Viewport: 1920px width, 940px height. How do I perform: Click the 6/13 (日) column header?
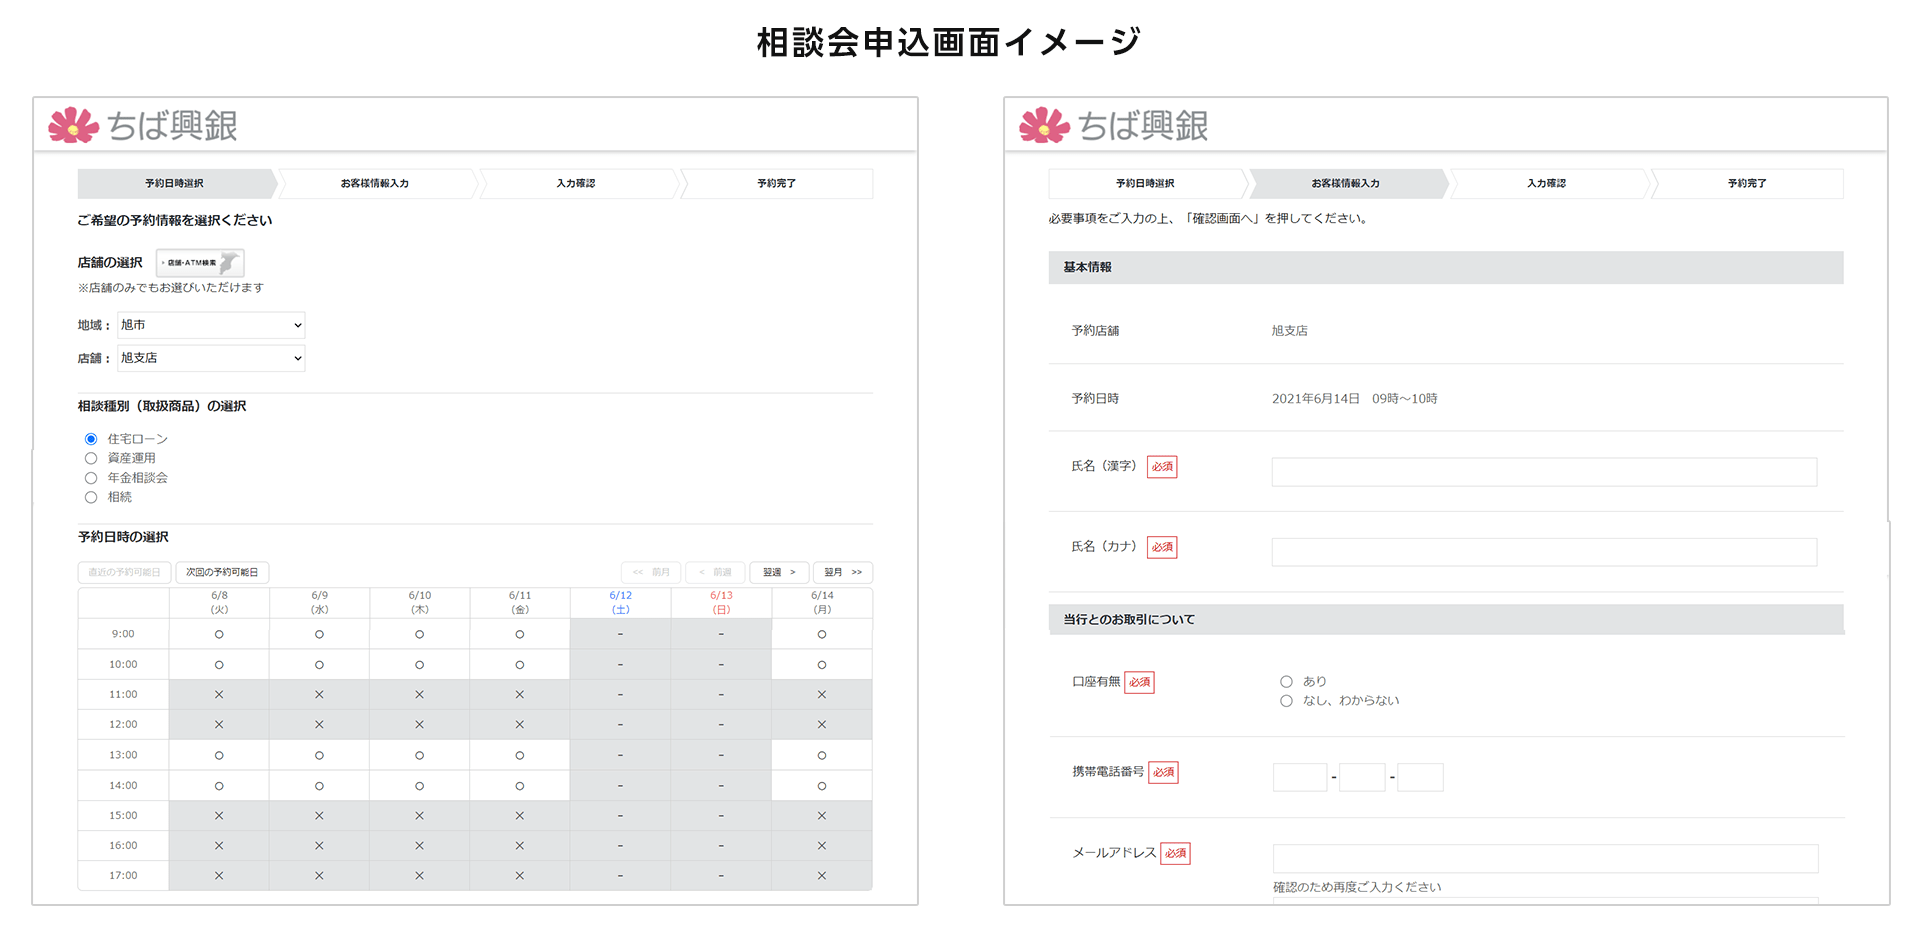pyautogui.click(x=721, y=602)
